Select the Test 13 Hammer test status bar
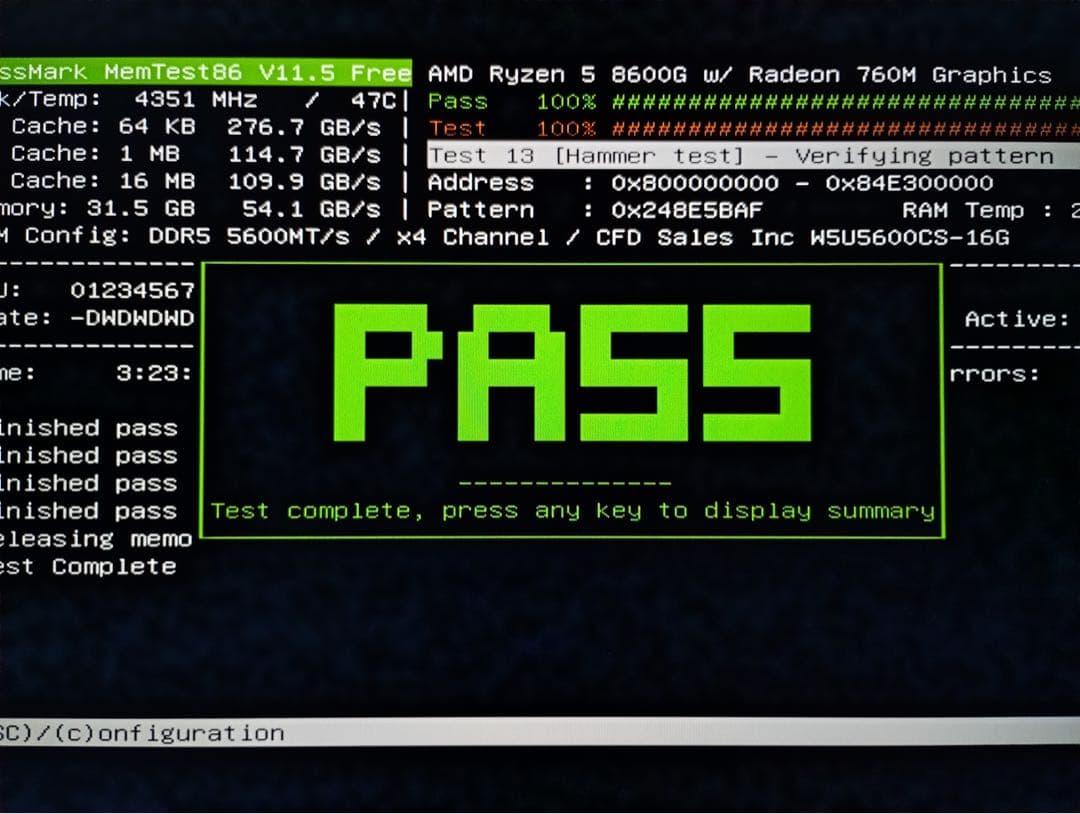The image size is (1080, 814). [x=600, y=155]
